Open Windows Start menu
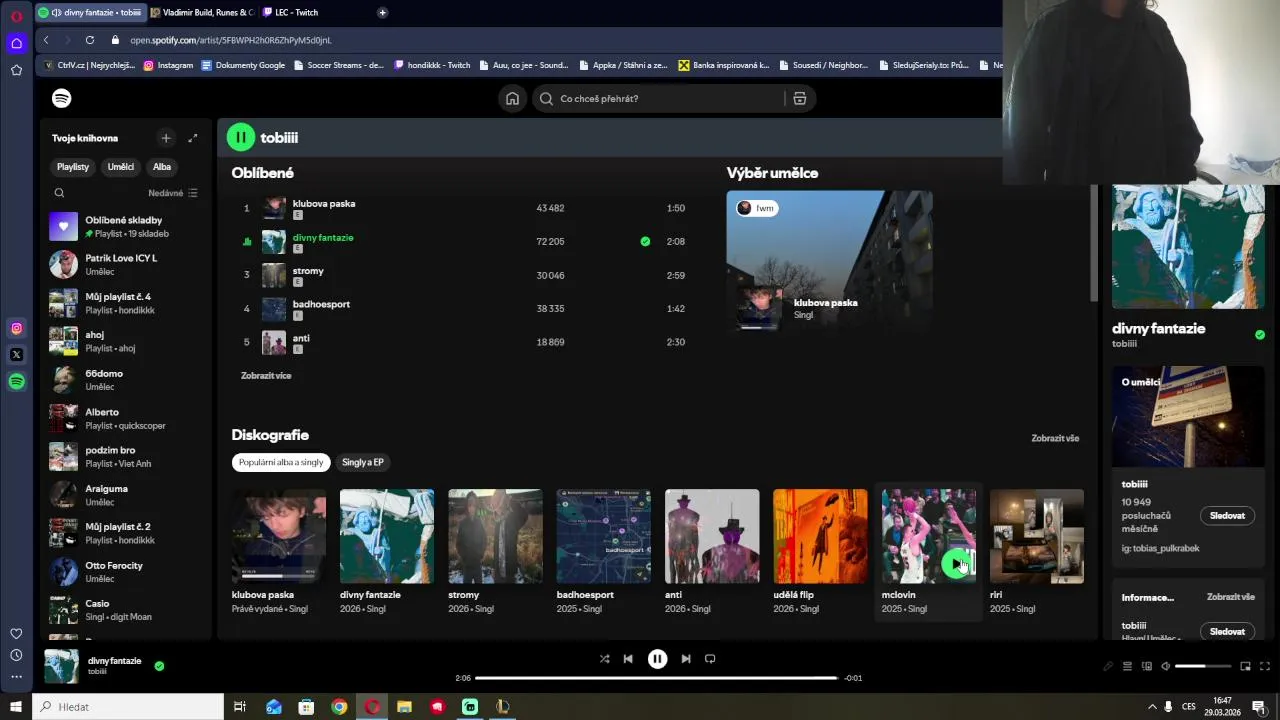The image size is (1280, 720). pos(15,707)
